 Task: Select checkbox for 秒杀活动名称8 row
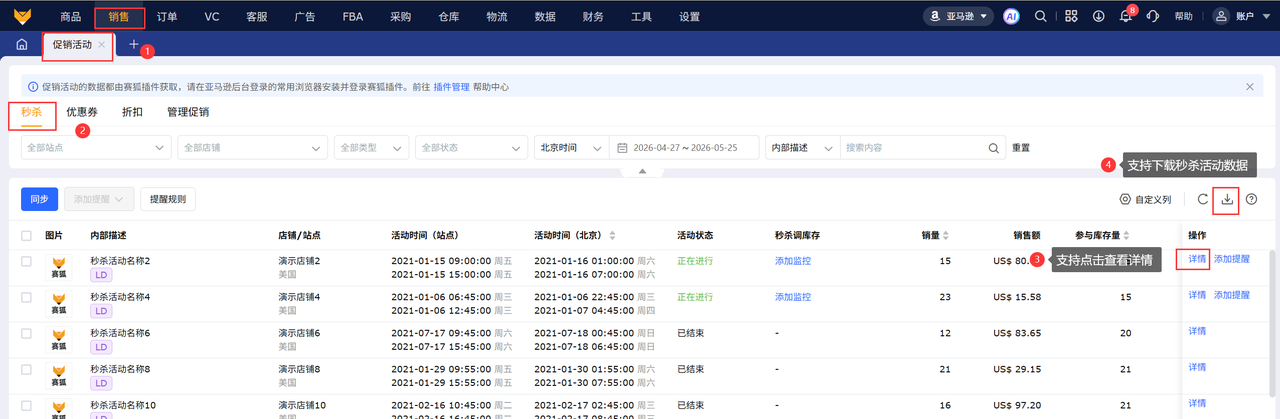(27, 369)
